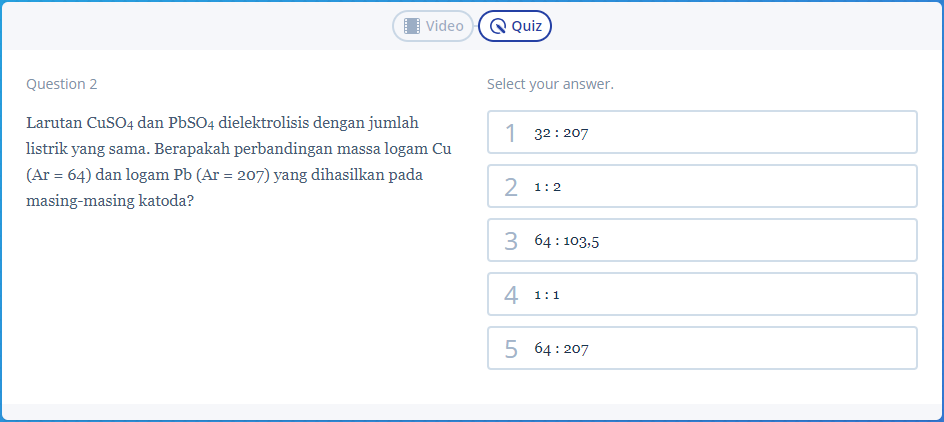
Task: Click the Quiz tab circular icon
Action: 498,26
